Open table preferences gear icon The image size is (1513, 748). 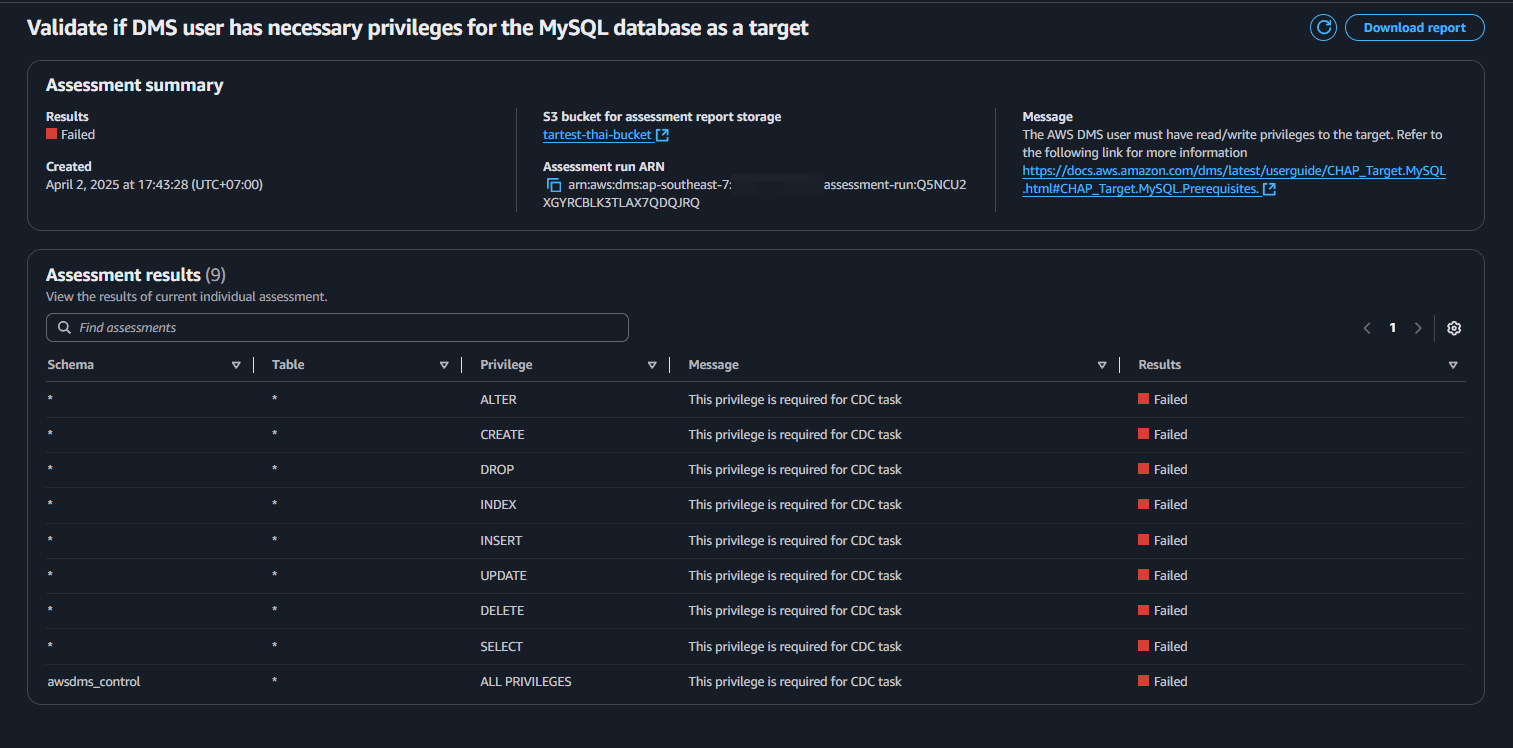(1454, 328)
